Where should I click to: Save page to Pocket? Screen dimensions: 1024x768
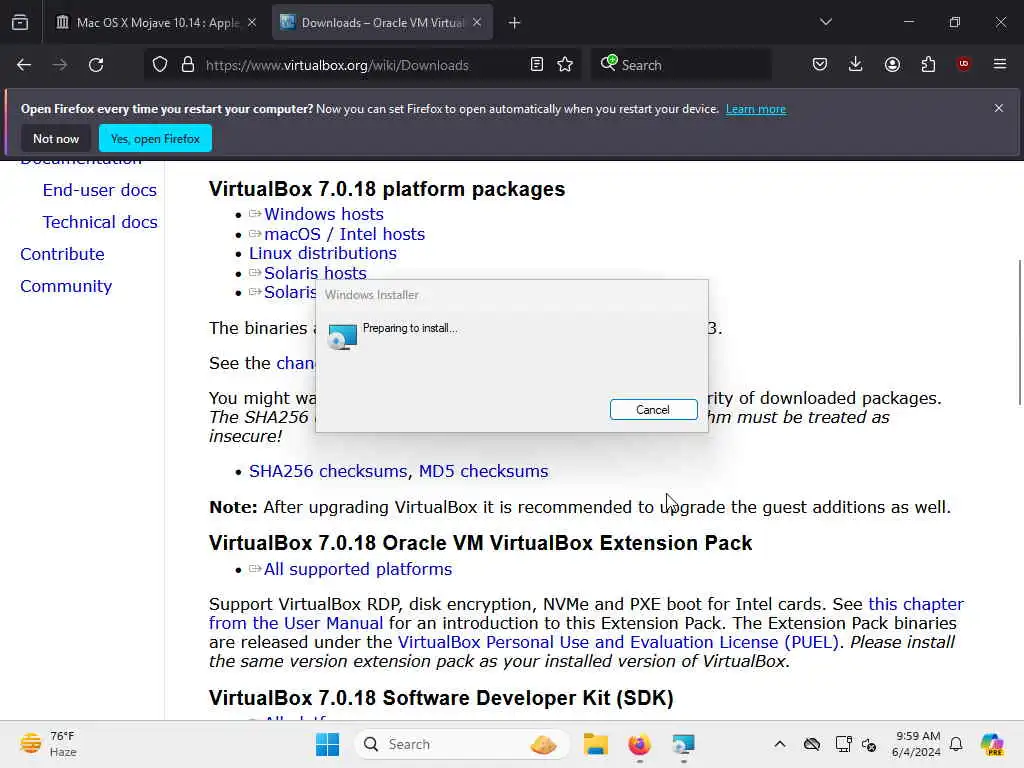pos(820,64)
